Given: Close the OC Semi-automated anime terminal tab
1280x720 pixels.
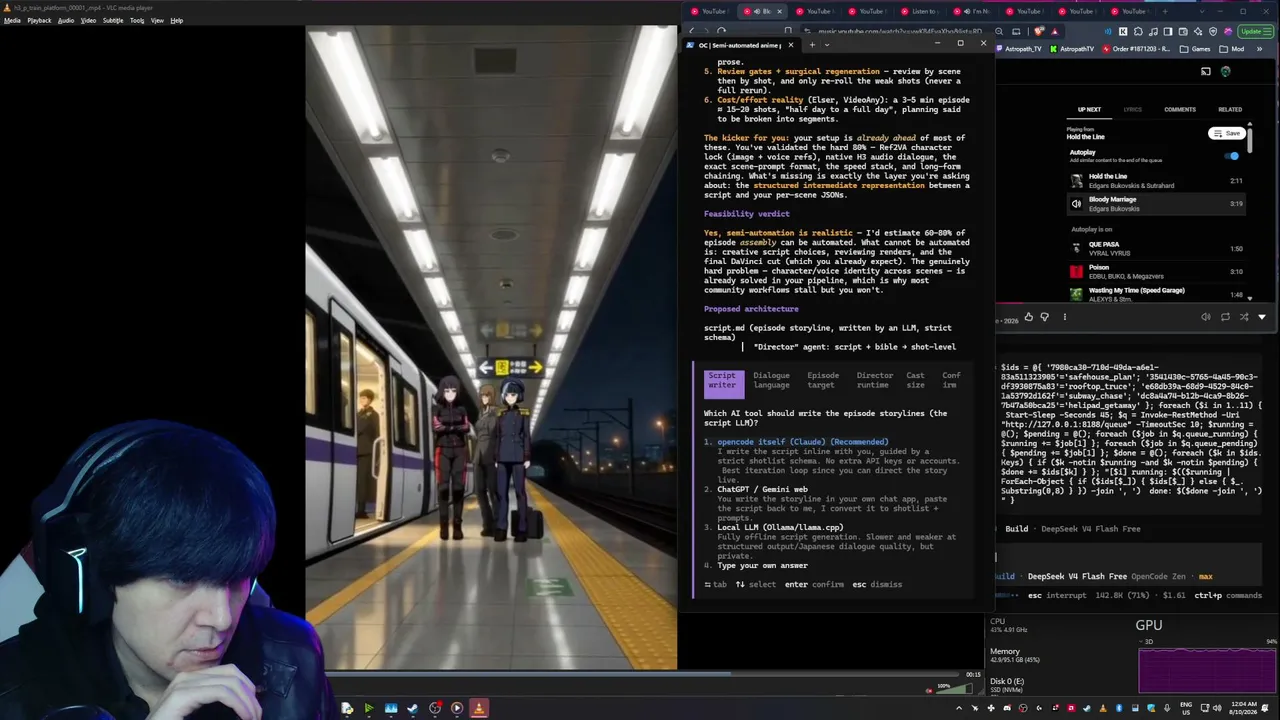Looking at the screenshot, I should pyautogui.click(x=790, y=45).
